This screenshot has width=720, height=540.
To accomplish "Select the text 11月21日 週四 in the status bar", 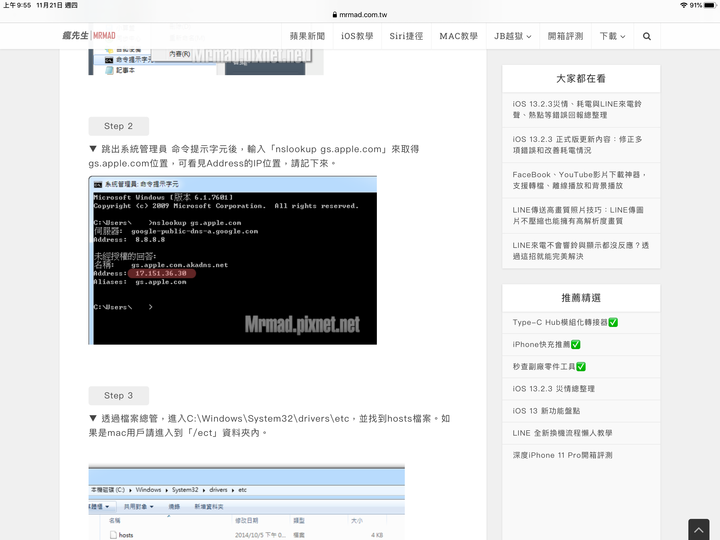I will pyautogui.click(x=57, y=5).
